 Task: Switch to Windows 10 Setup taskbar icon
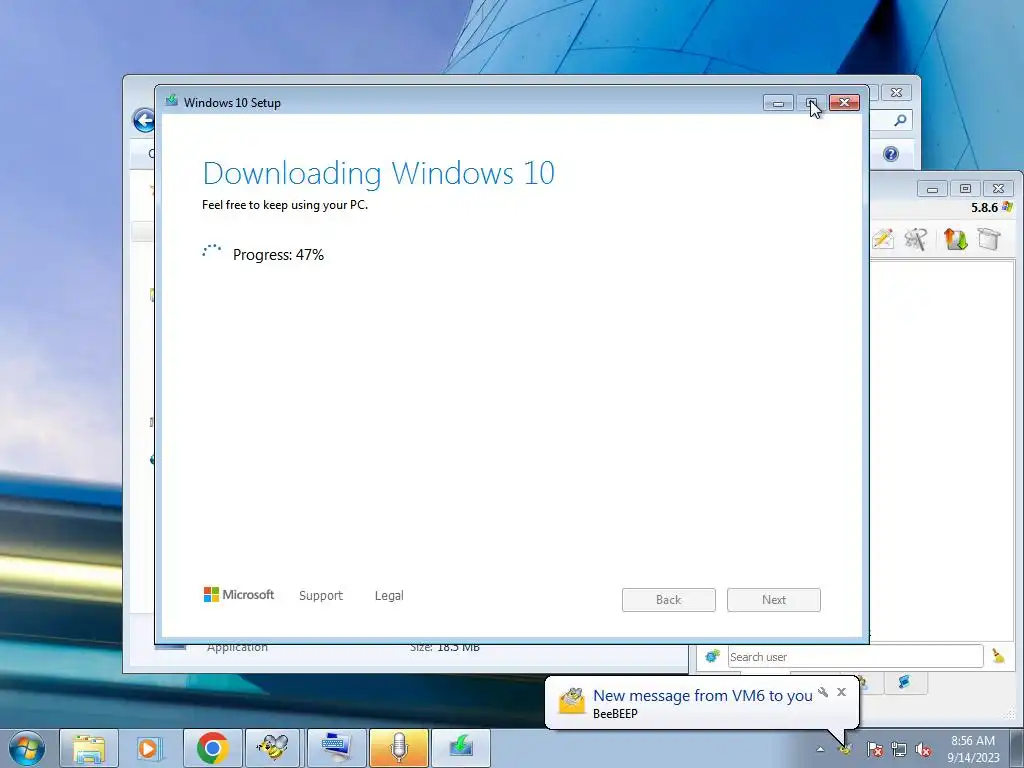(461, 748)
